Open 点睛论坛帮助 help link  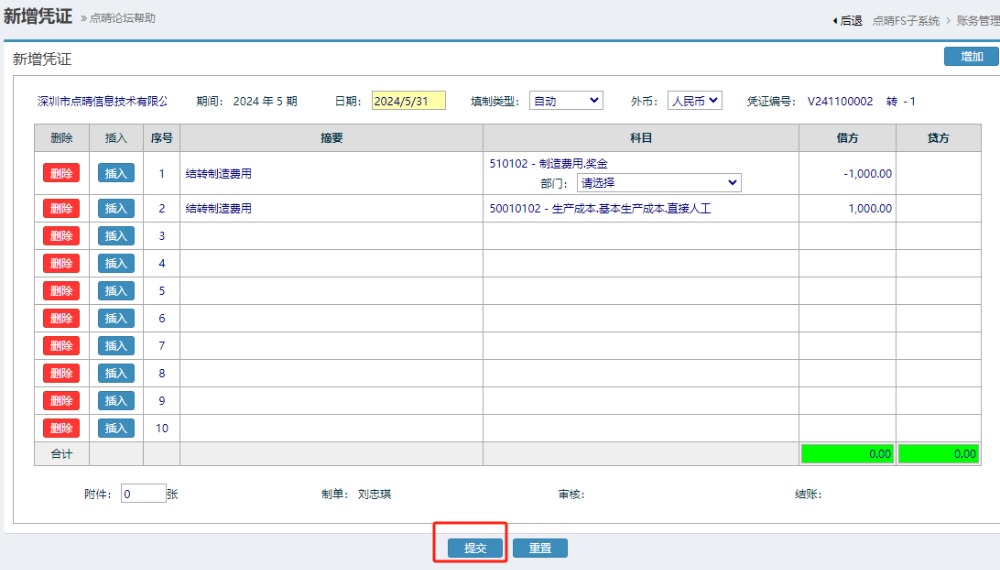click(x=122, y=18)
